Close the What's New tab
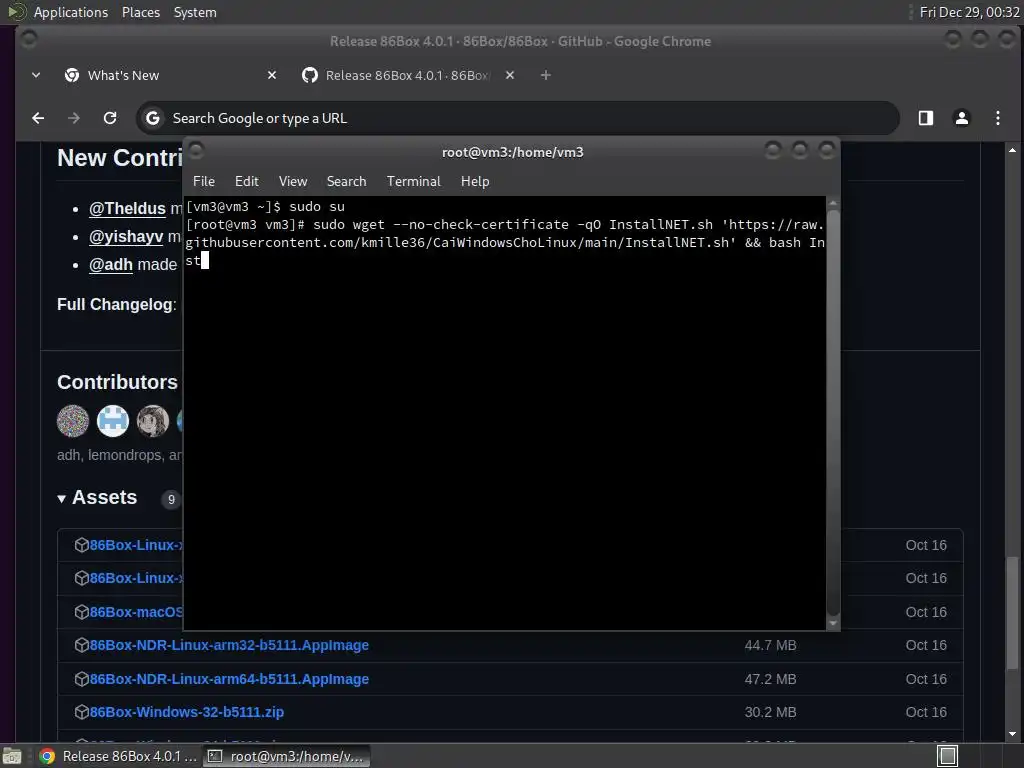 tap(272, 76)
